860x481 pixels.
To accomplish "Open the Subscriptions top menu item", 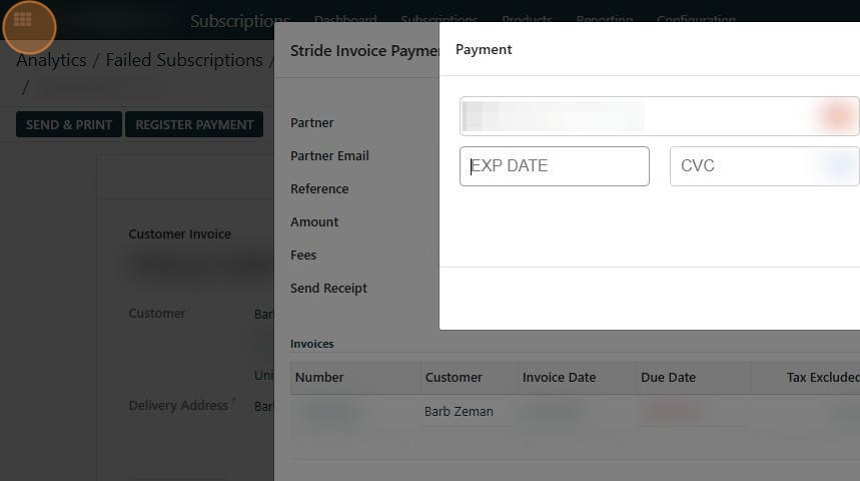I will pyautogui.click(x=439, y=20).
